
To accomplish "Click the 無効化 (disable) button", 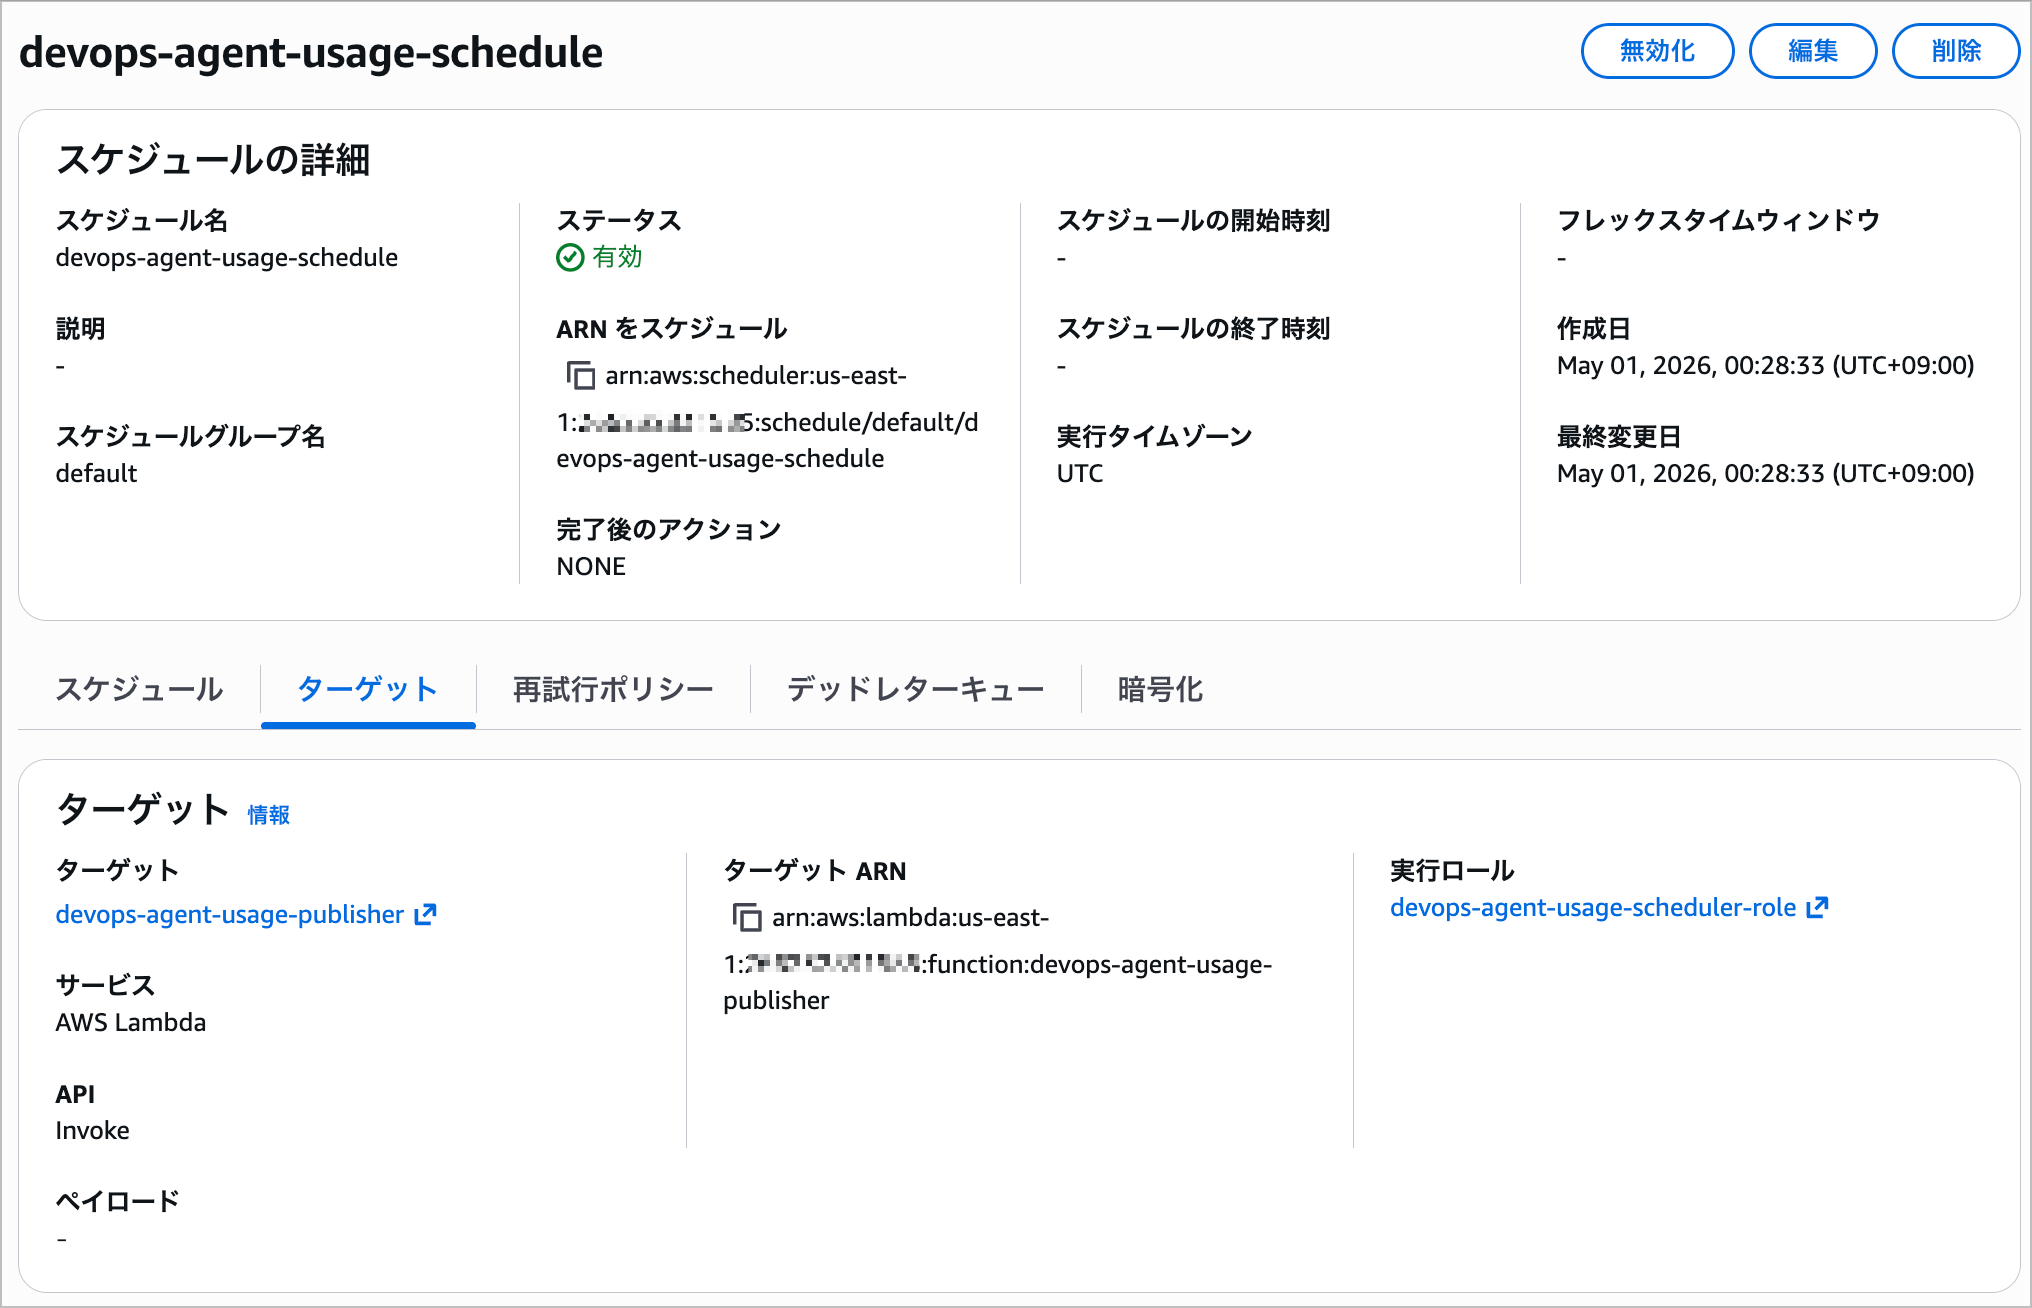I will tap(1657, 51).
